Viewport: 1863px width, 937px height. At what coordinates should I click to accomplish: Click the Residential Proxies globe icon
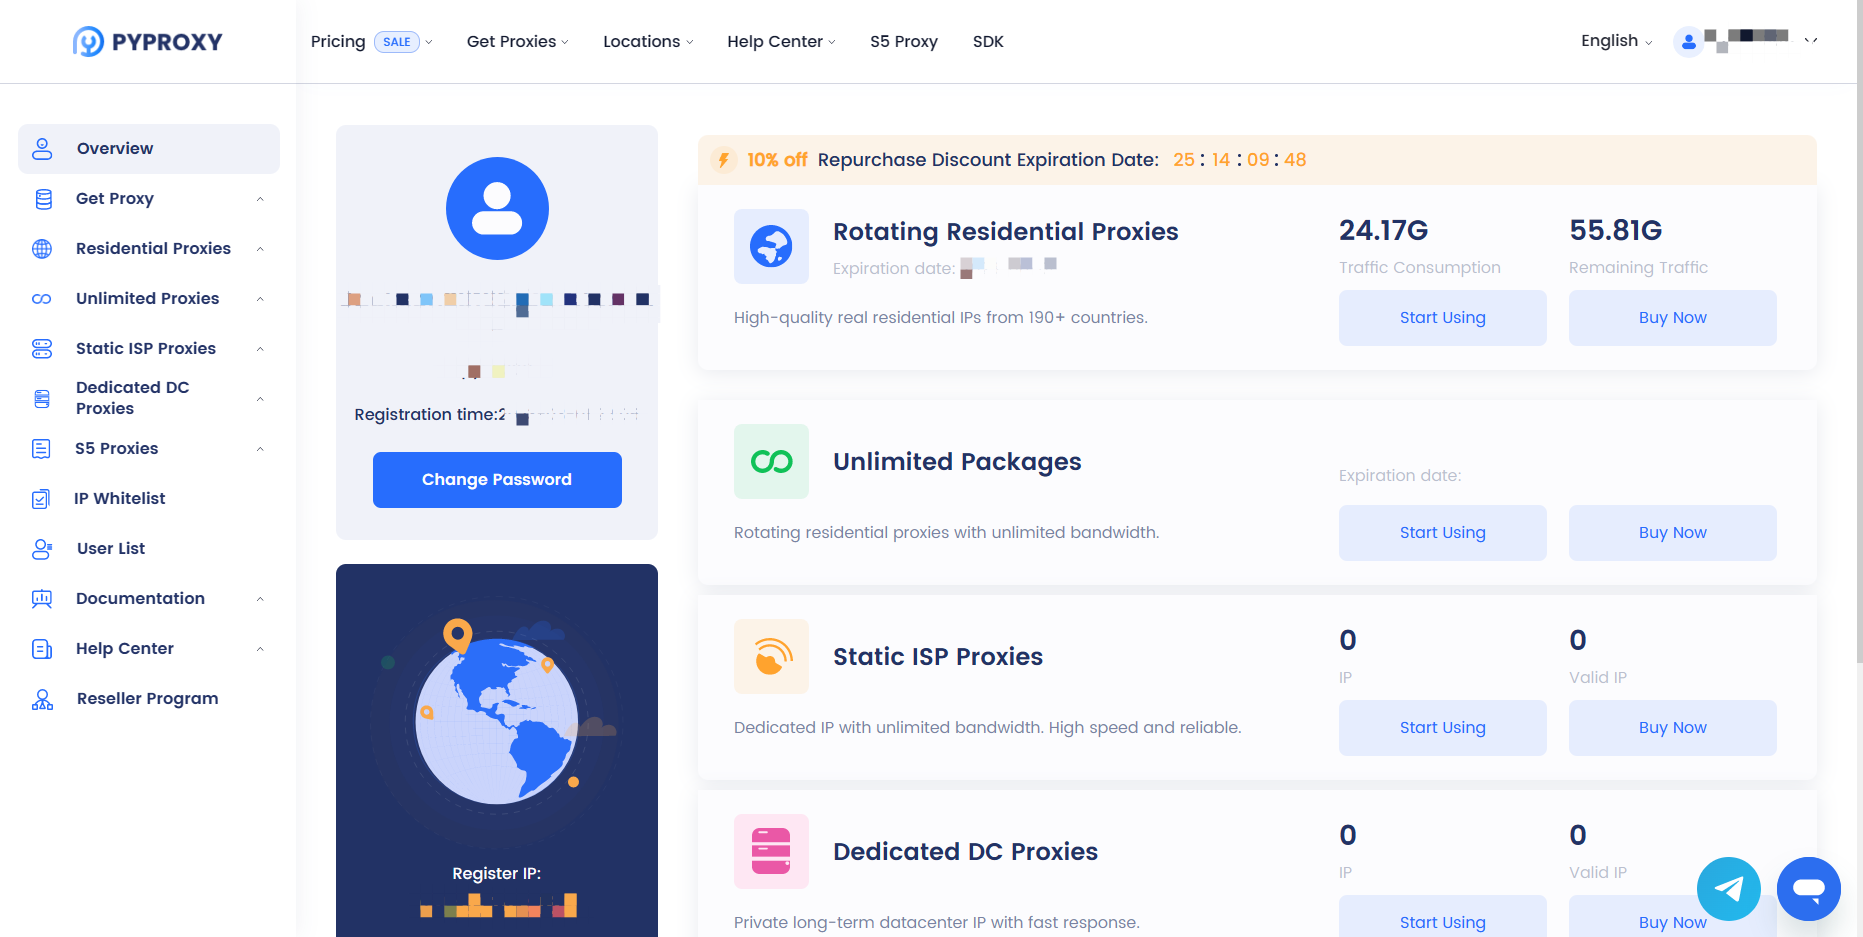(x=42, y=249)
